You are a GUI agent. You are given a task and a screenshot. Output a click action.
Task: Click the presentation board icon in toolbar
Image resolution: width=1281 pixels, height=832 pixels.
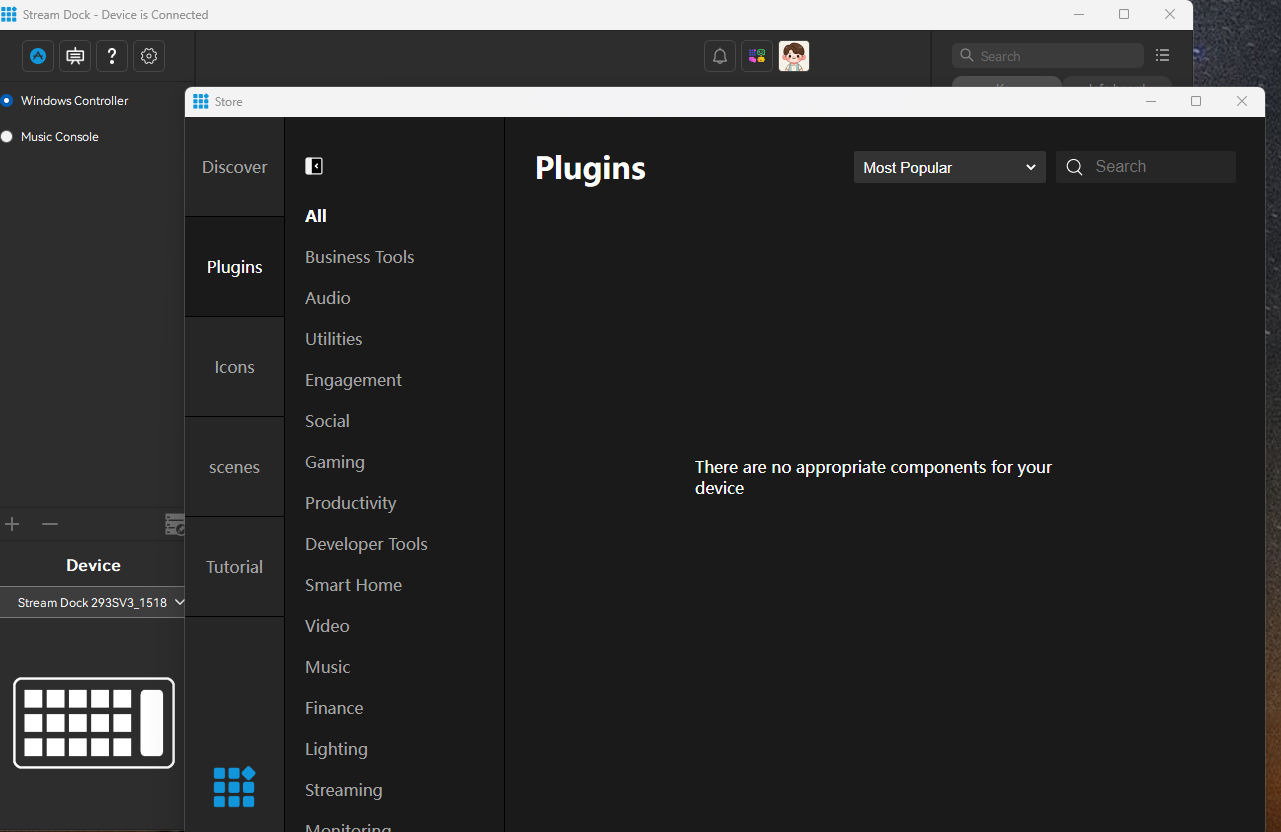75,57
